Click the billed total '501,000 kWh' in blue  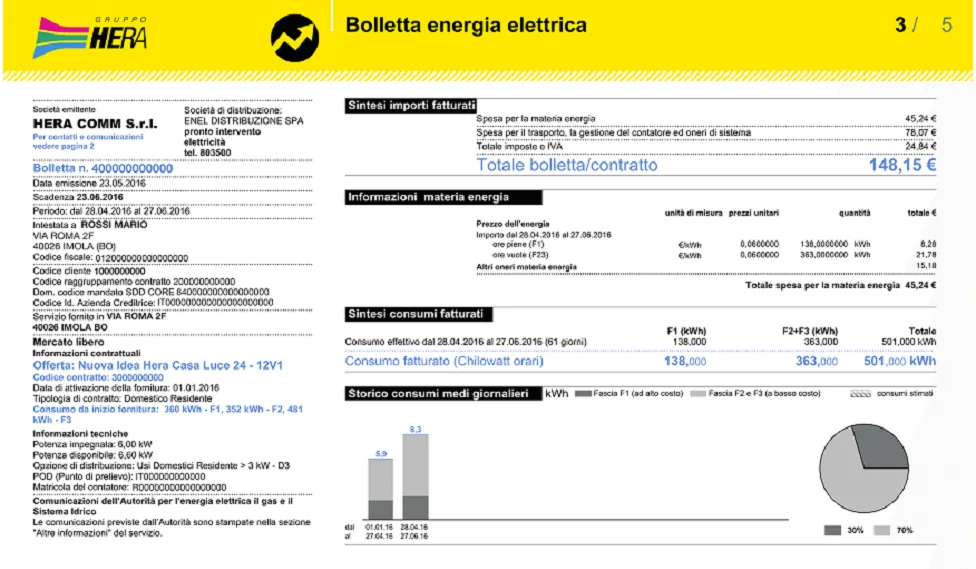(x=899, y=361)
